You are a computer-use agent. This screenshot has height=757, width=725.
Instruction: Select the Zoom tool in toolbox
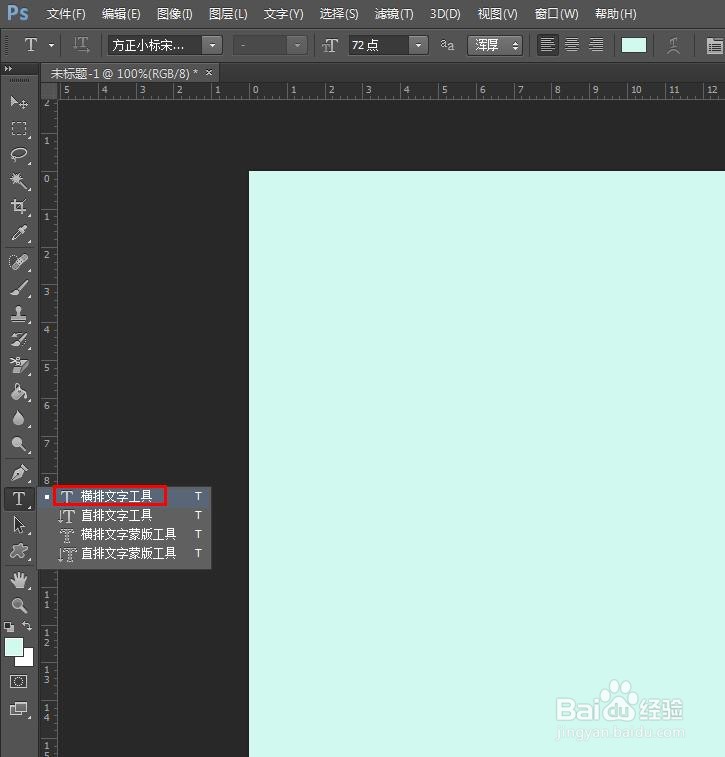click(x=19, y=605)
